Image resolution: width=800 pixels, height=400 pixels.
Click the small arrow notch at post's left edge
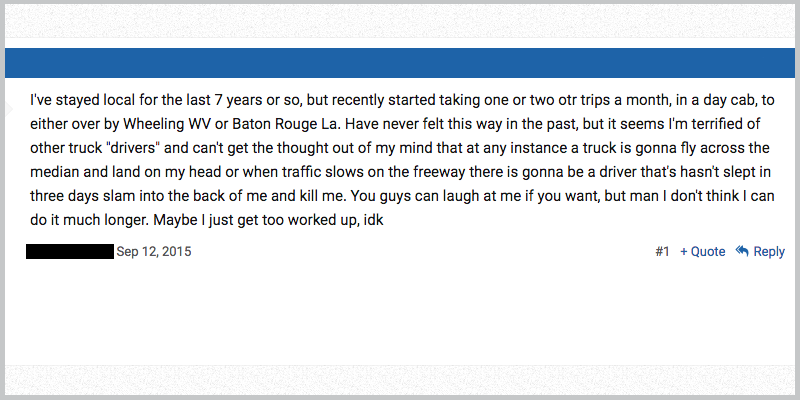9,108
